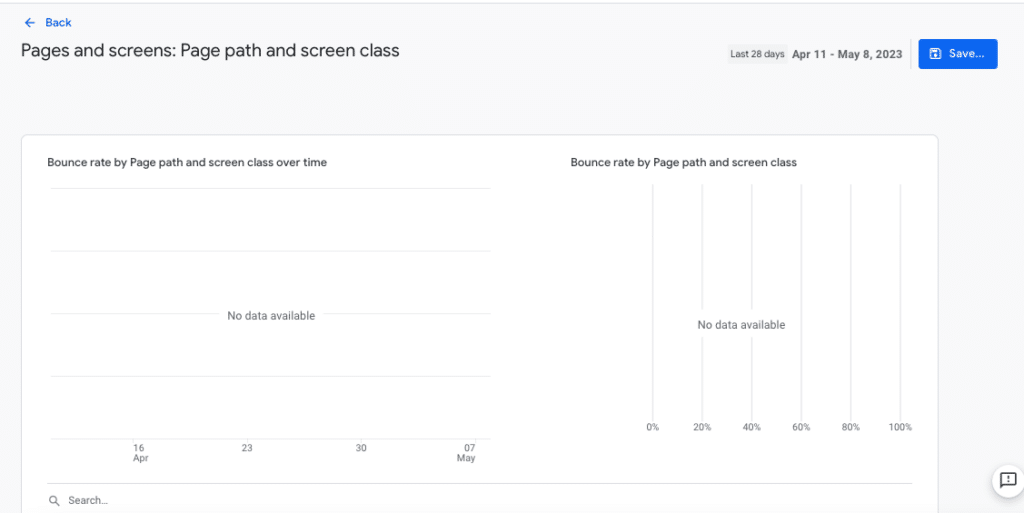
Task: Open the feedback icon button
Action: point(1008,480)
